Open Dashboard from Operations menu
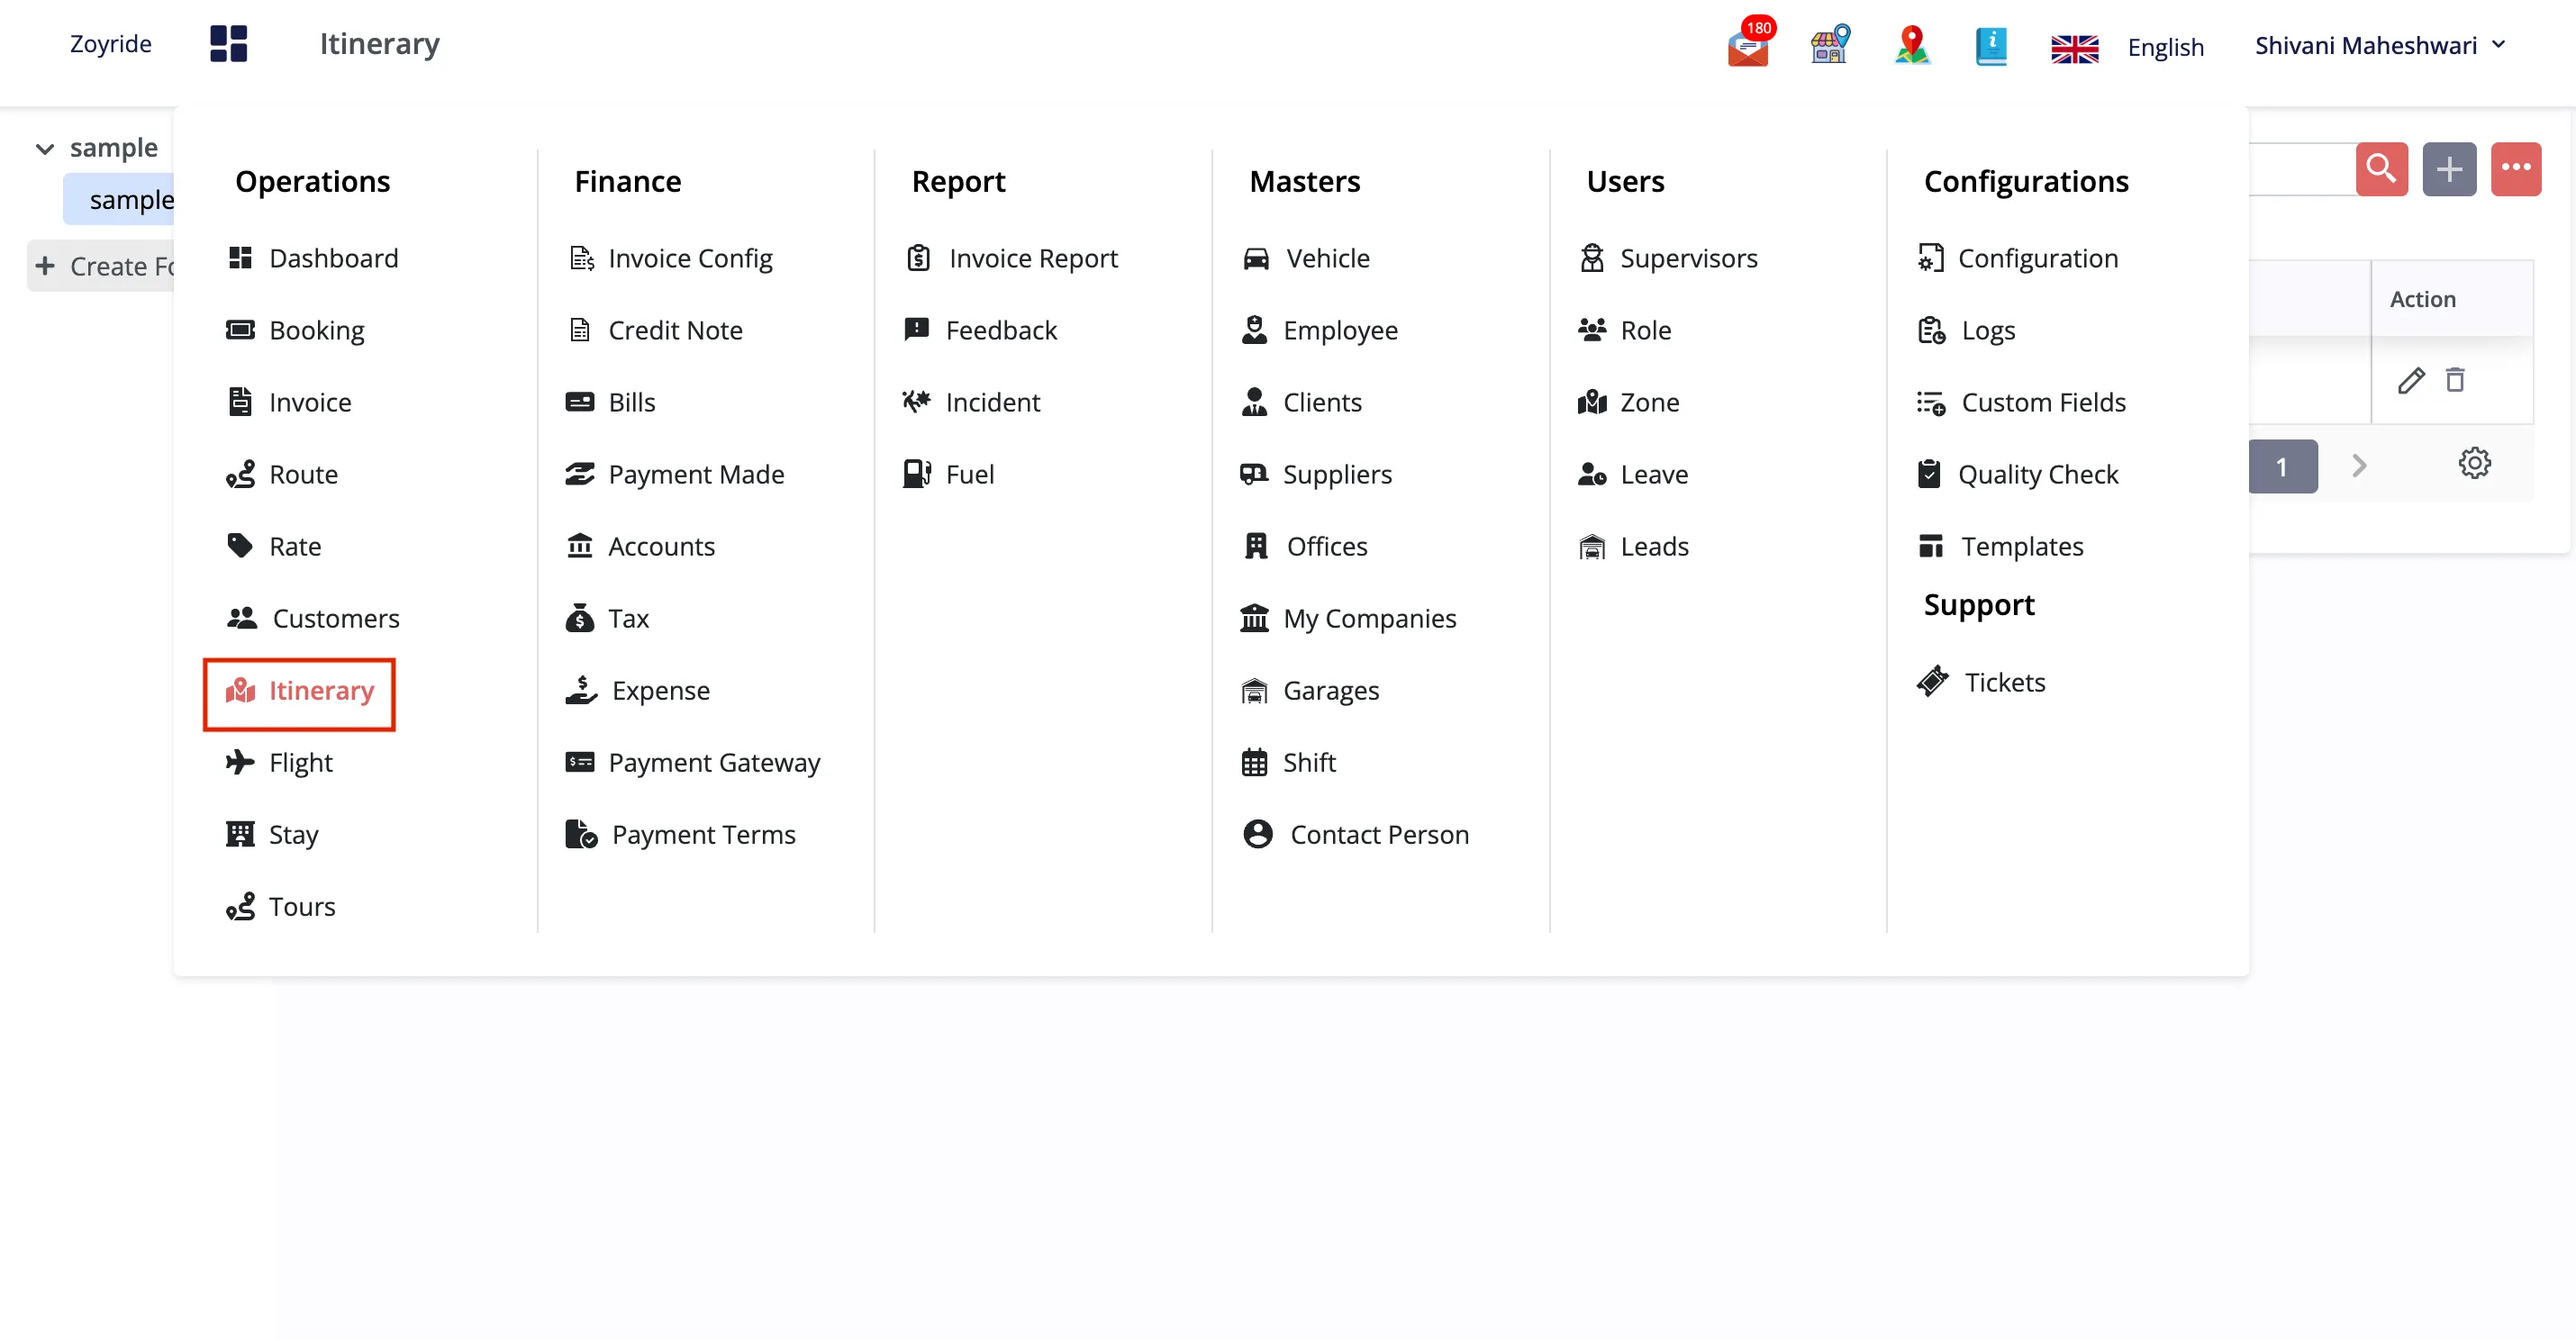This screenshot has width=2576, height=1340. pos(313,258)
